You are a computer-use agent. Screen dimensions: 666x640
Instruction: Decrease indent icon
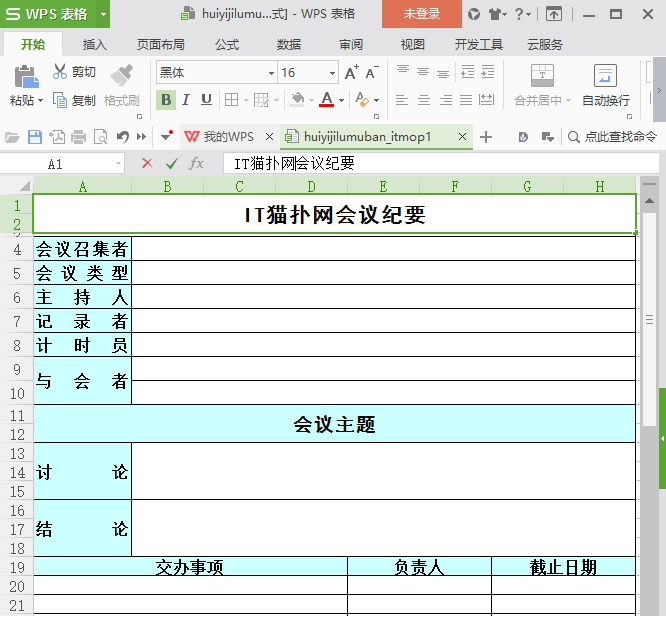[x=467, y=72]
